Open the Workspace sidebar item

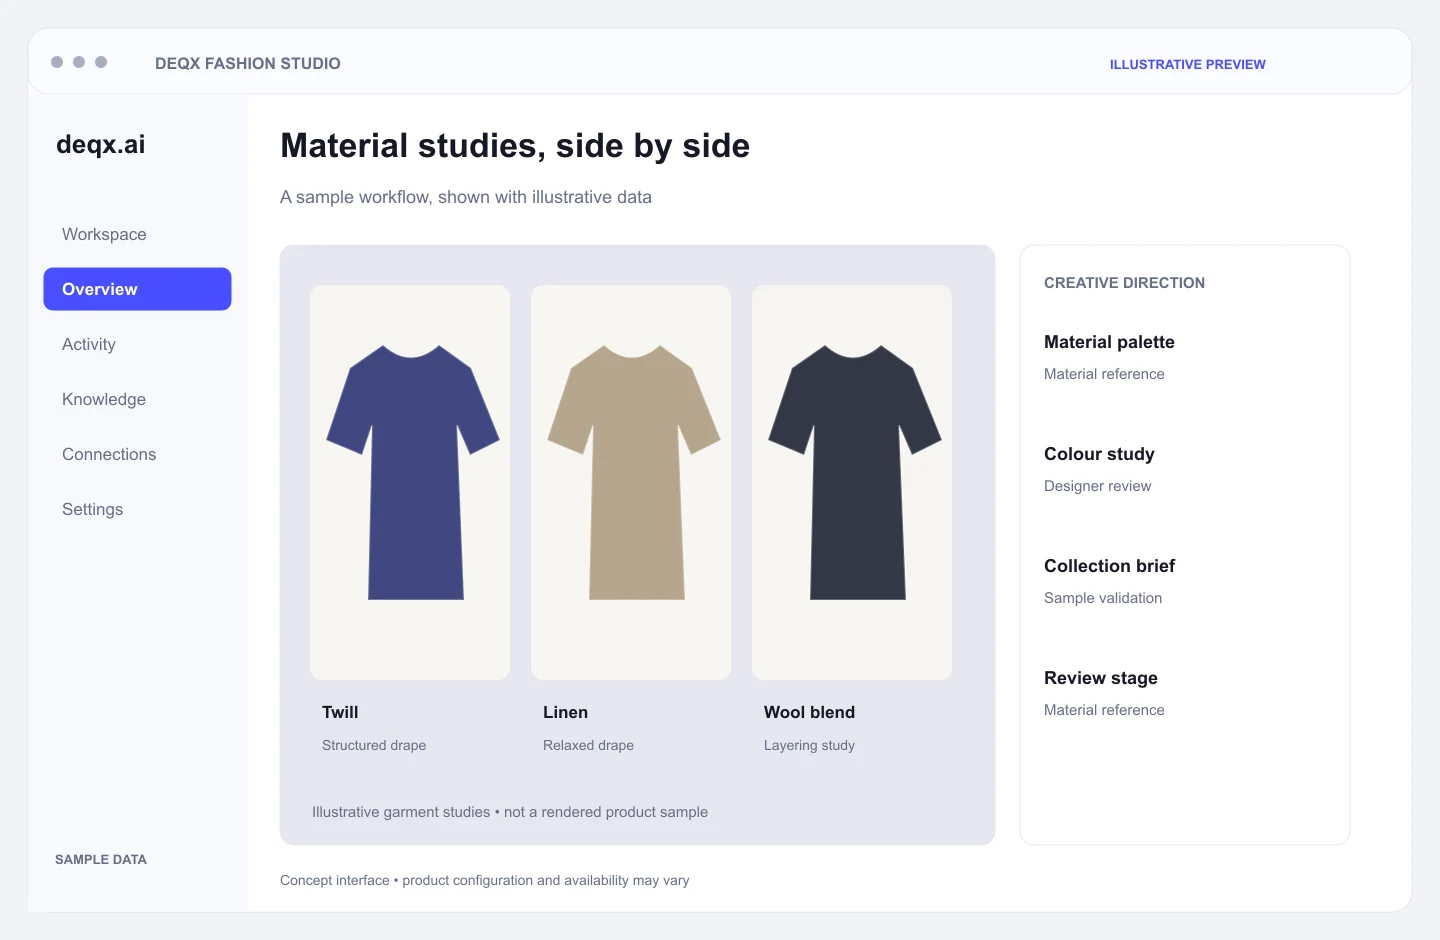tap(104, 234)
